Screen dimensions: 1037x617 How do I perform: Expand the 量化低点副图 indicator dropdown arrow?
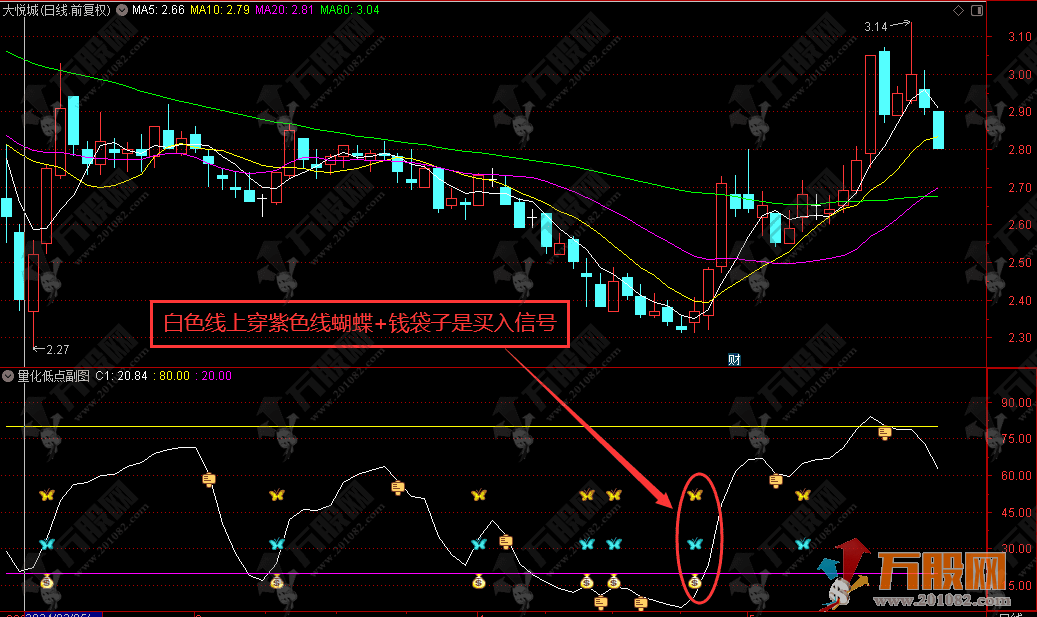8,376
